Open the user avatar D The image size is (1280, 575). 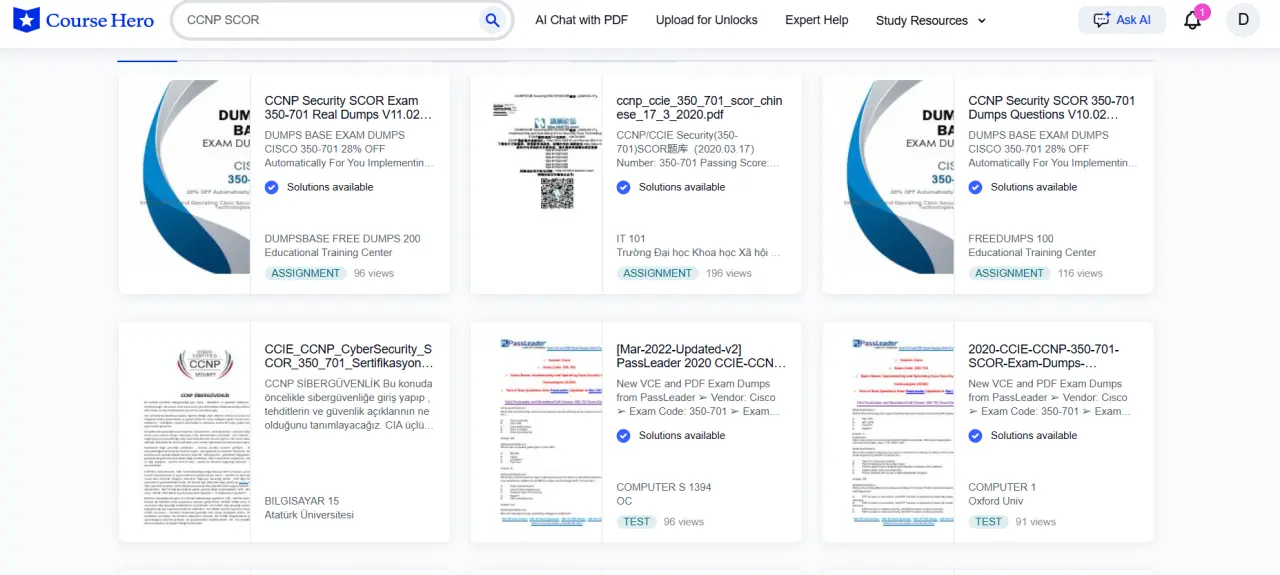[1243, 19]
